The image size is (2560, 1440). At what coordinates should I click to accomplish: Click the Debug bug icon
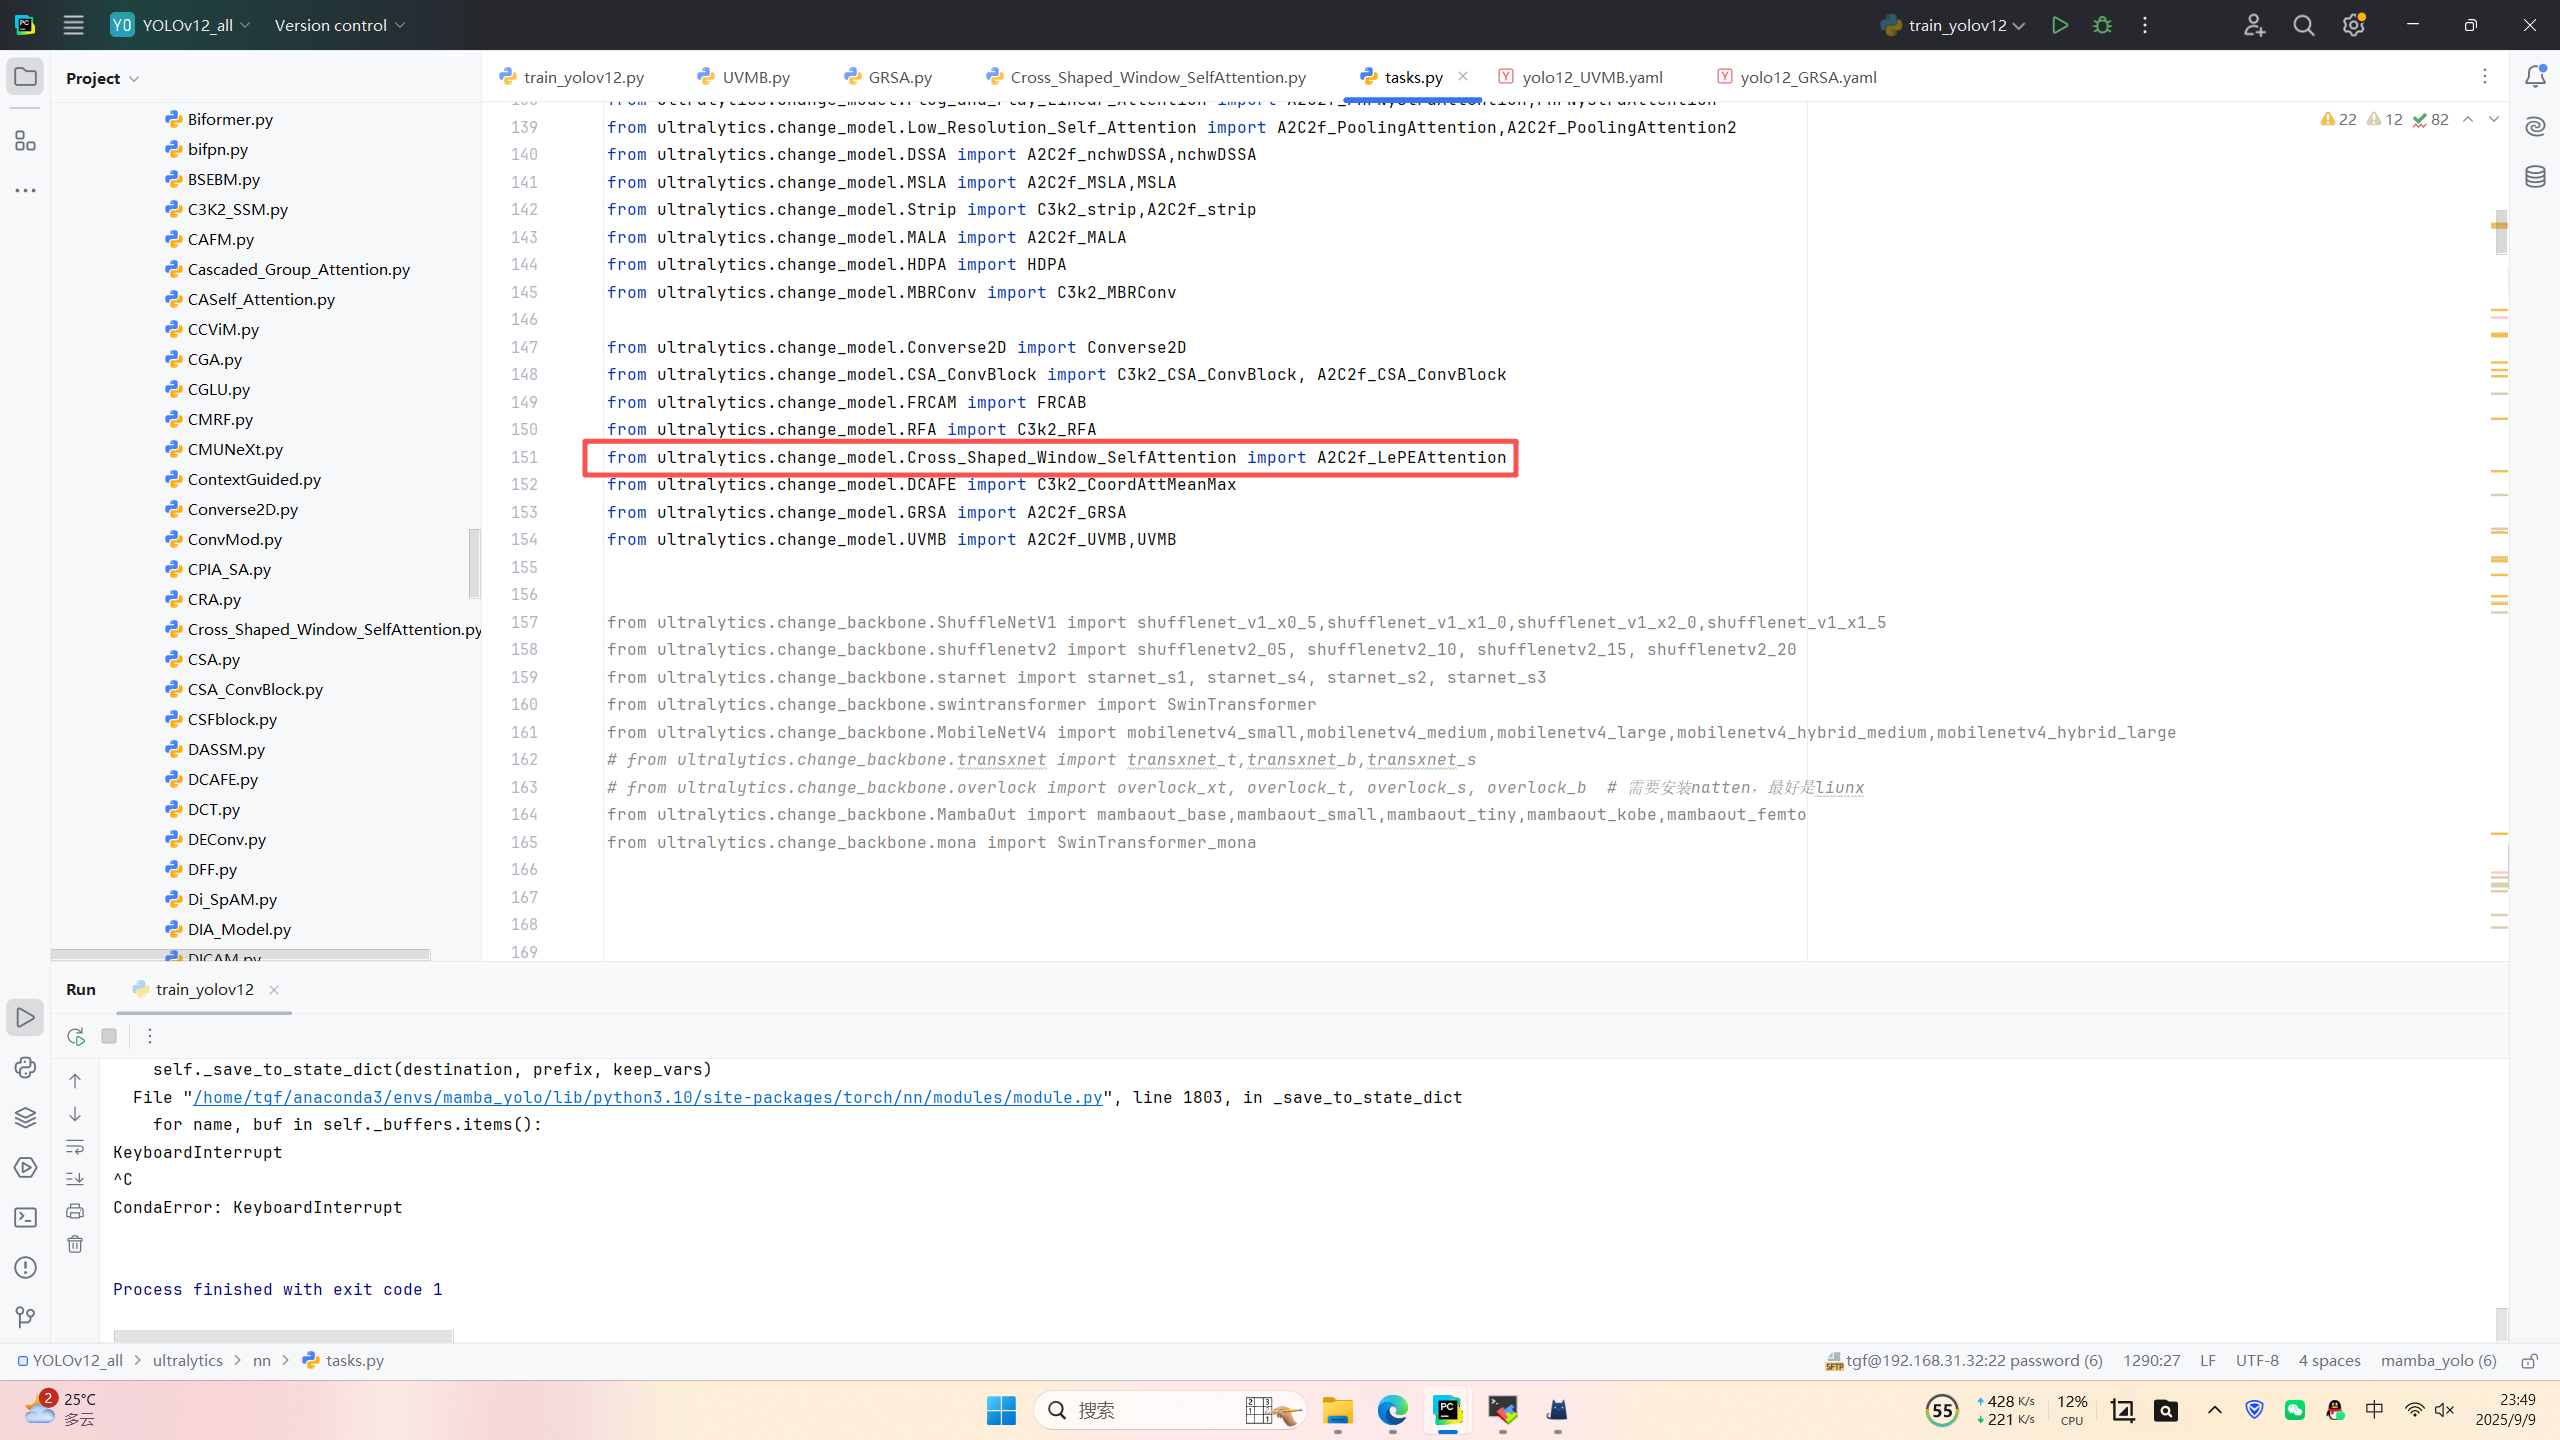(x=2102, y=25)
